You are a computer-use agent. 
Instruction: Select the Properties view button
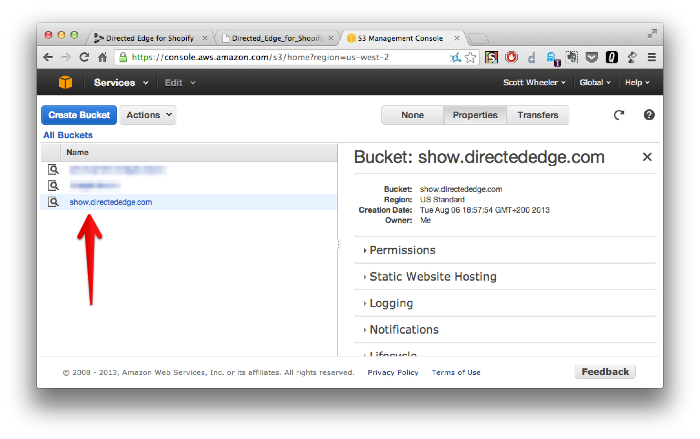pyautogui.click(x=475, y=115)
